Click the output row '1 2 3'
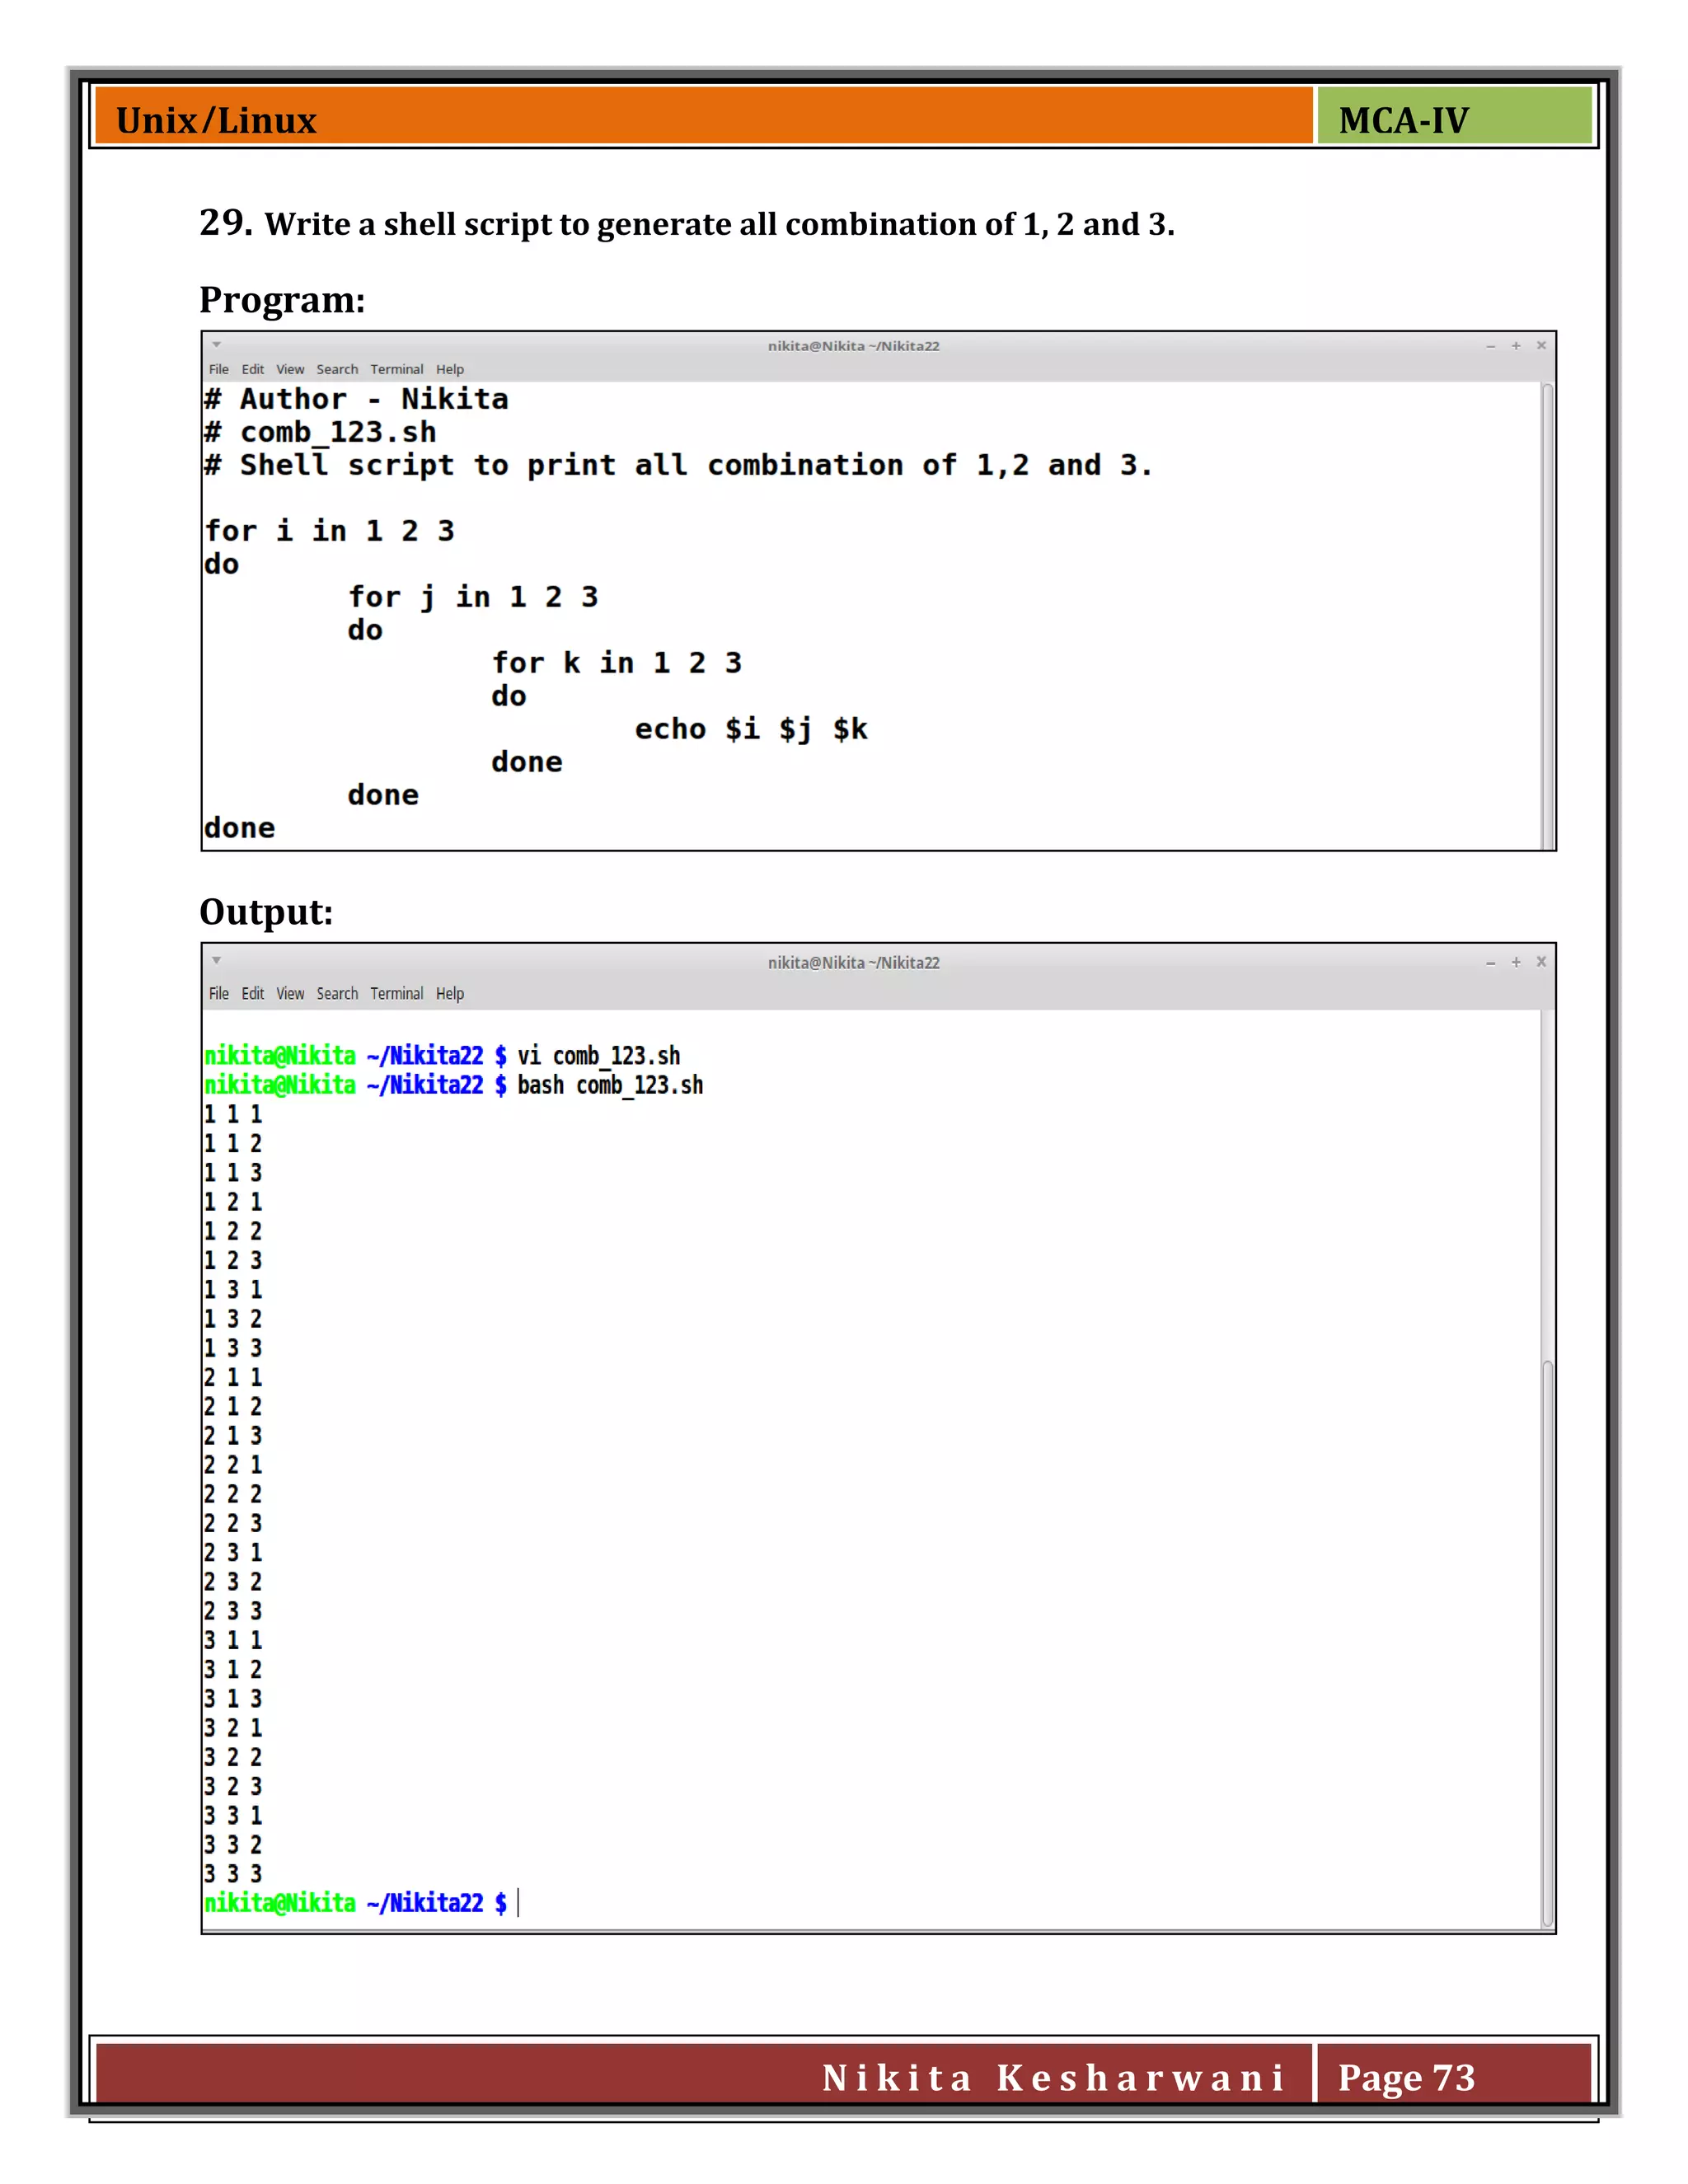The width and height of the screenshot is (1688, 2184). click(x=233, y=1260)
